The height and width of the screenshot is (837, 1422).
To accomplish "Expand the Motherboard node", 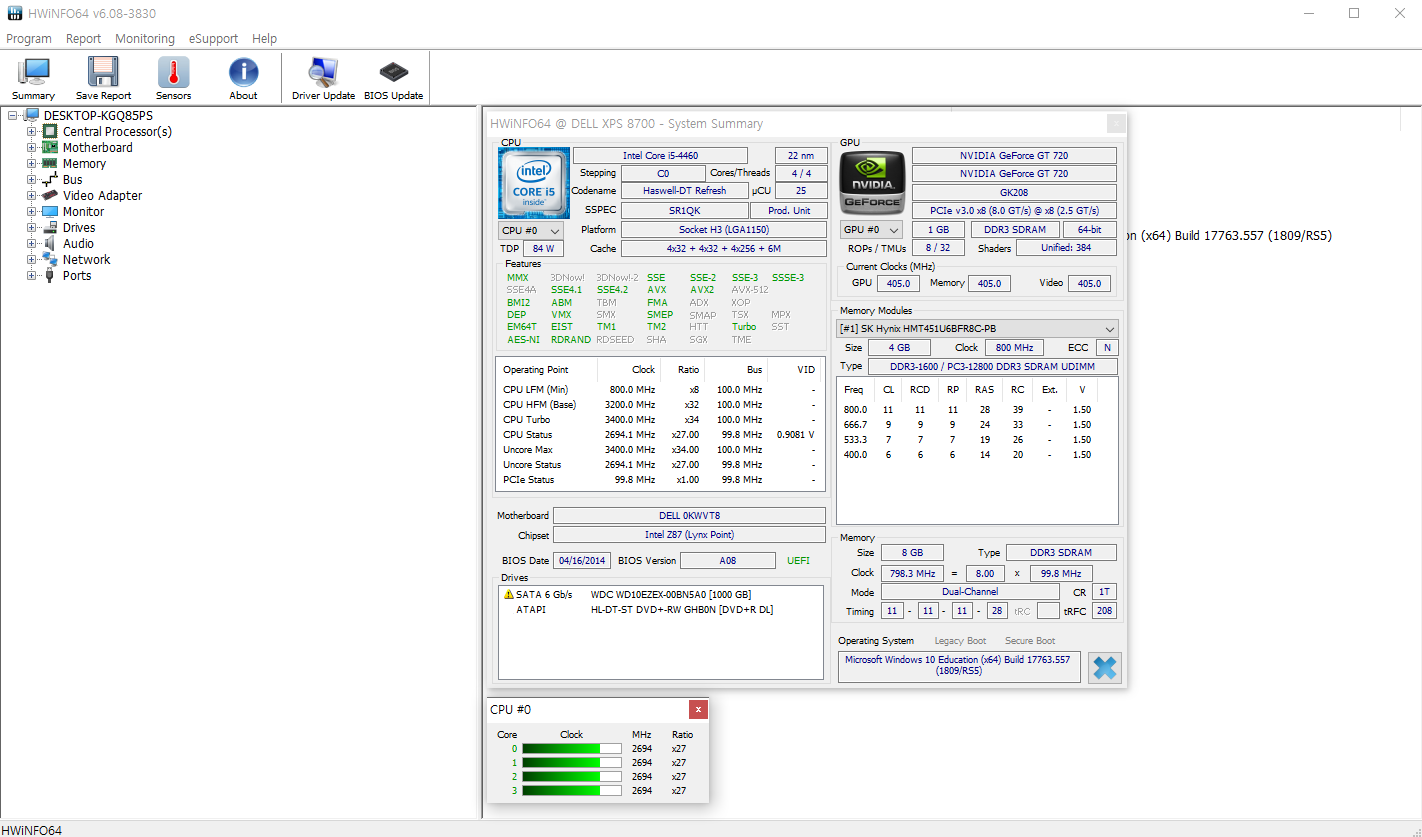I will [31, 147].
